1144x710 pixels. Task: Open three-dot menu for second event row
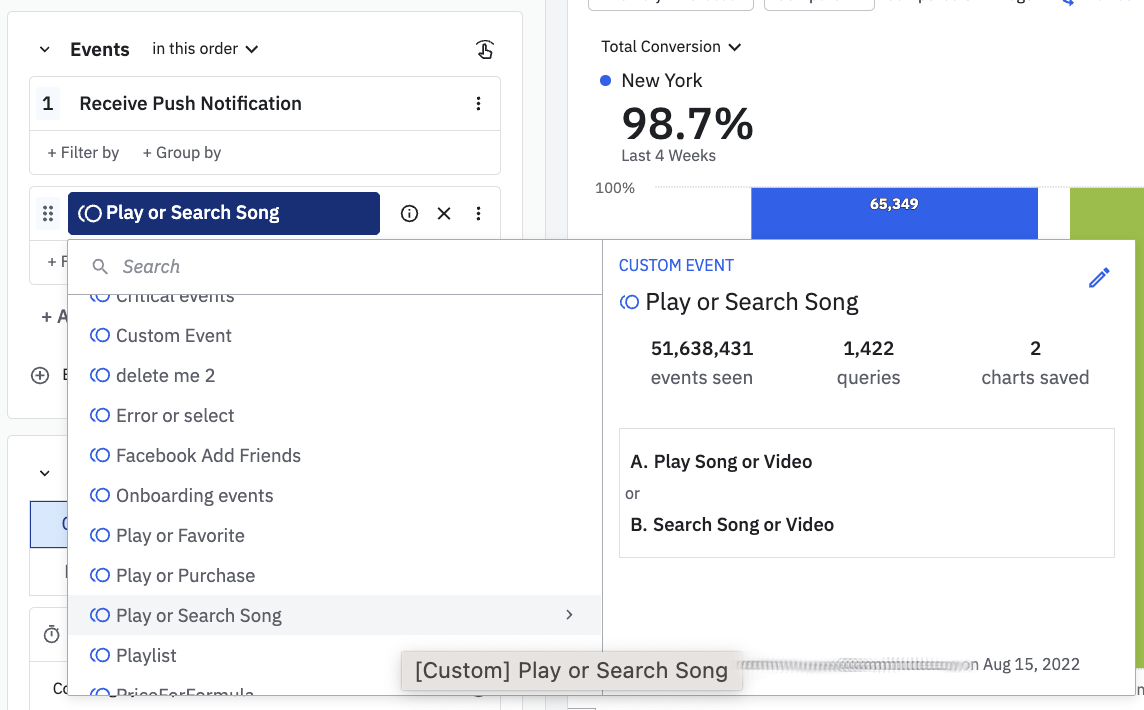478,213
